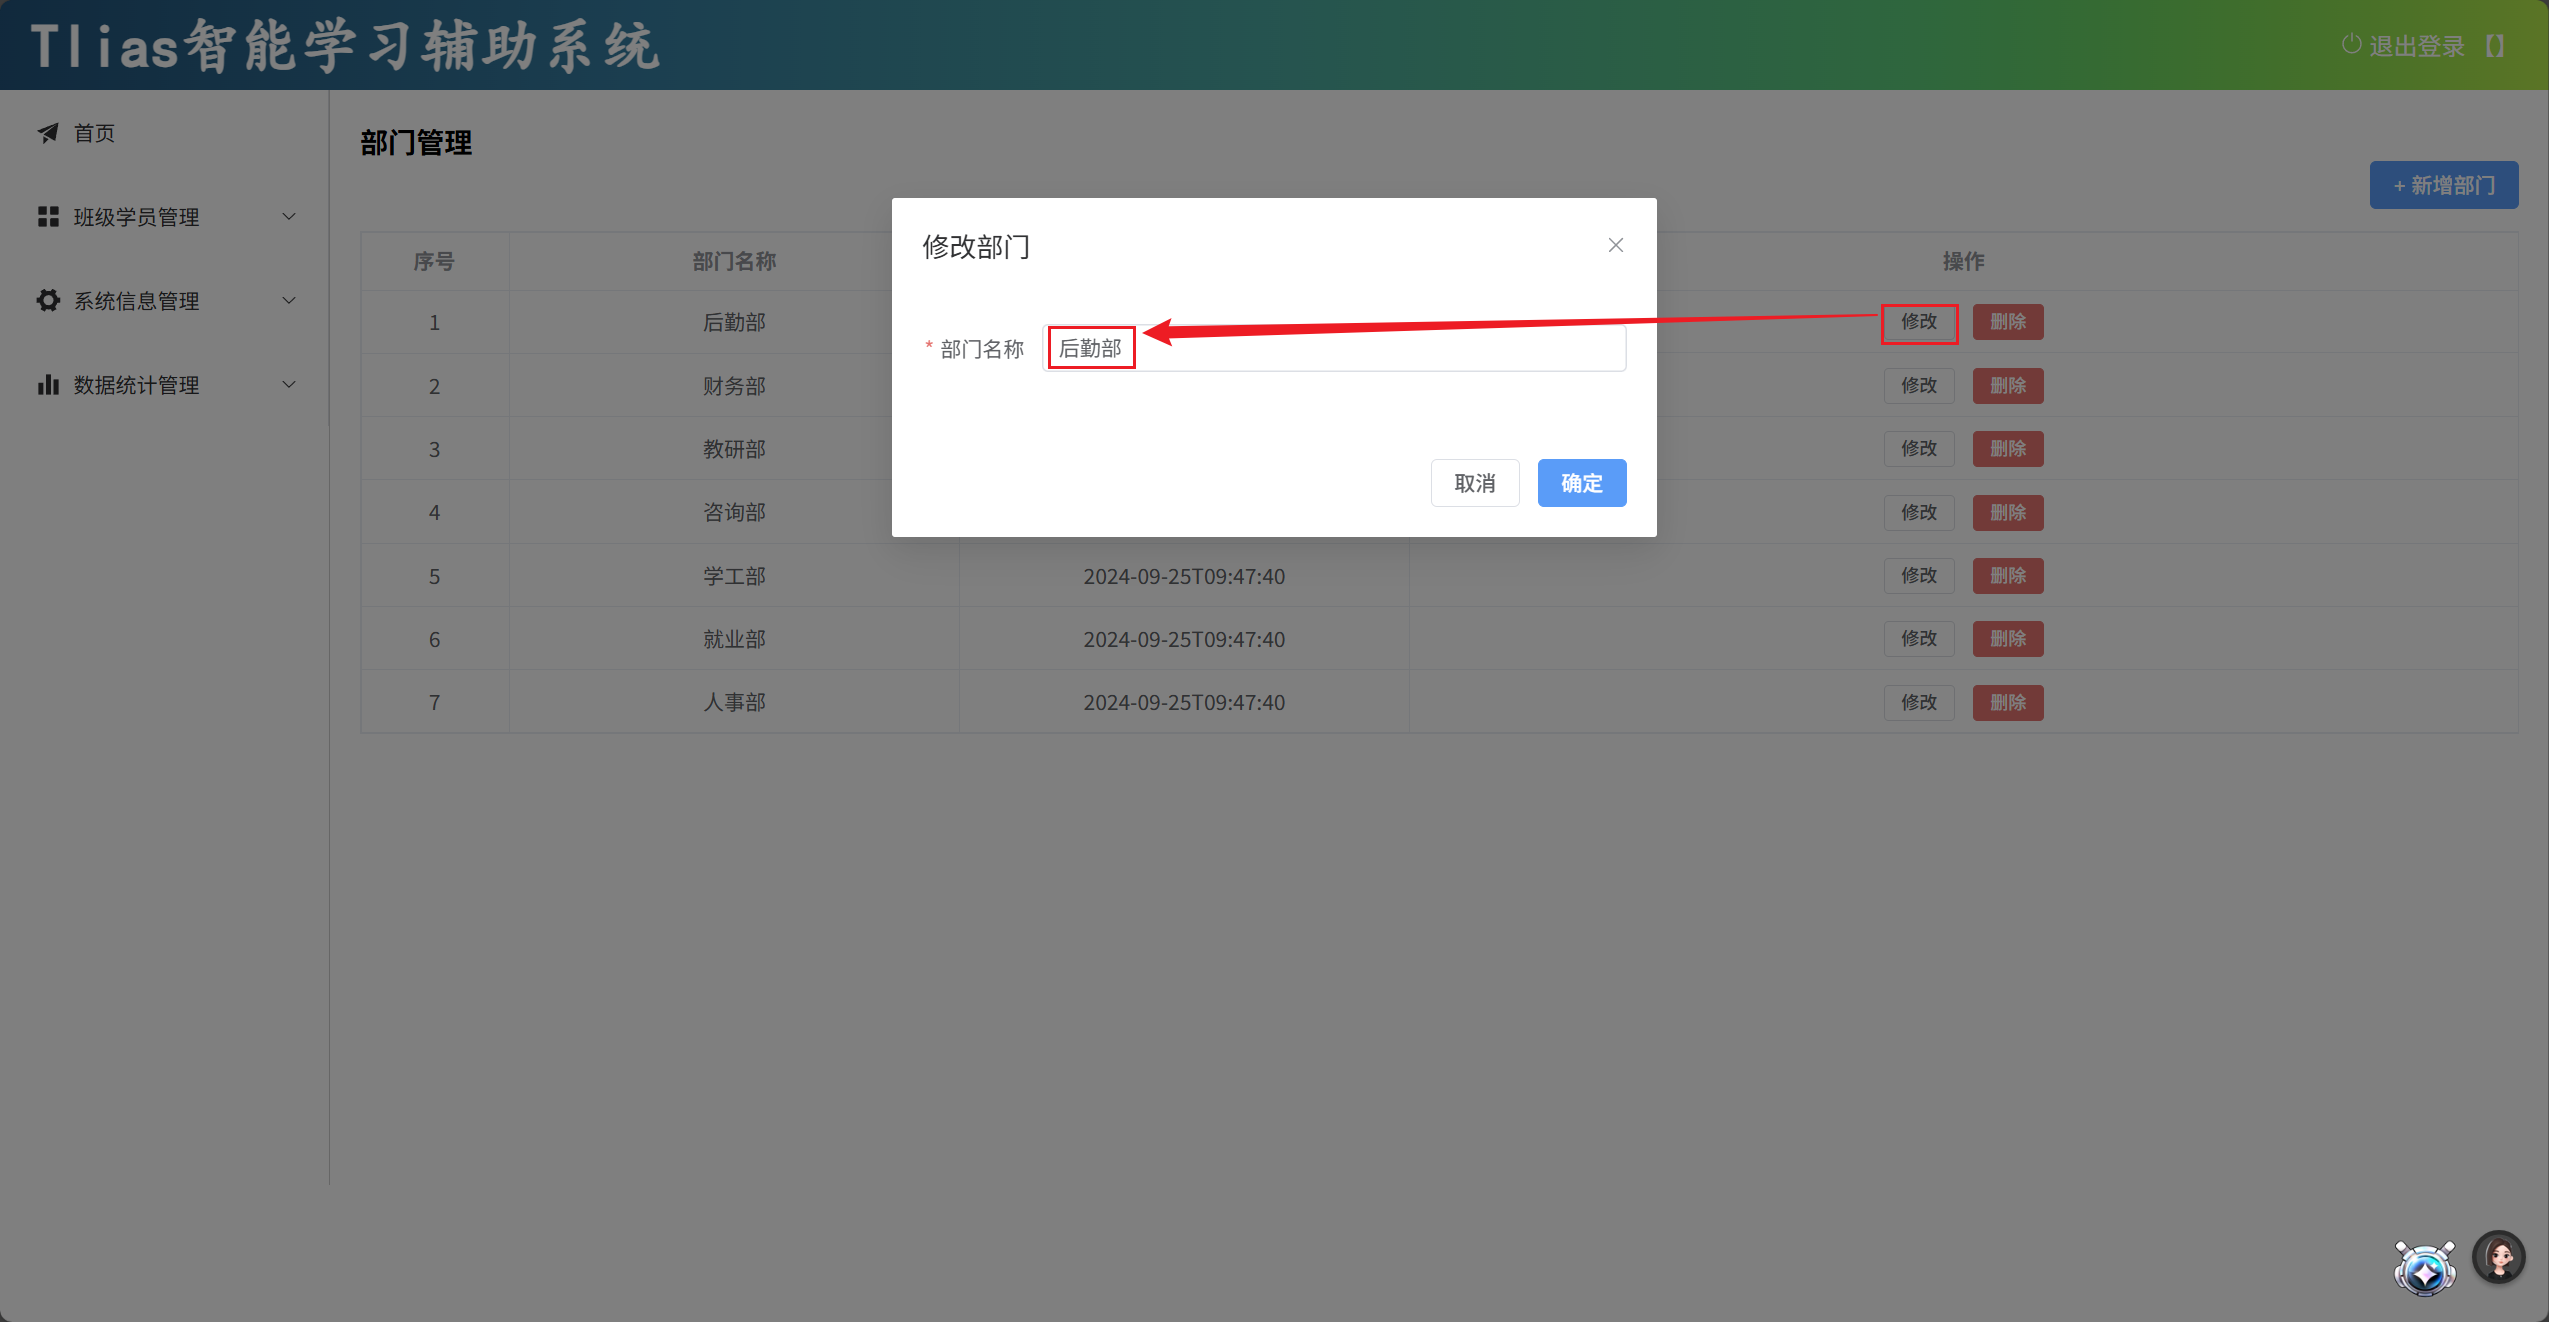Close the 修改部门 dialog with X
This screenshot has width=2549, height=1322.
(x=1615, y=245)
